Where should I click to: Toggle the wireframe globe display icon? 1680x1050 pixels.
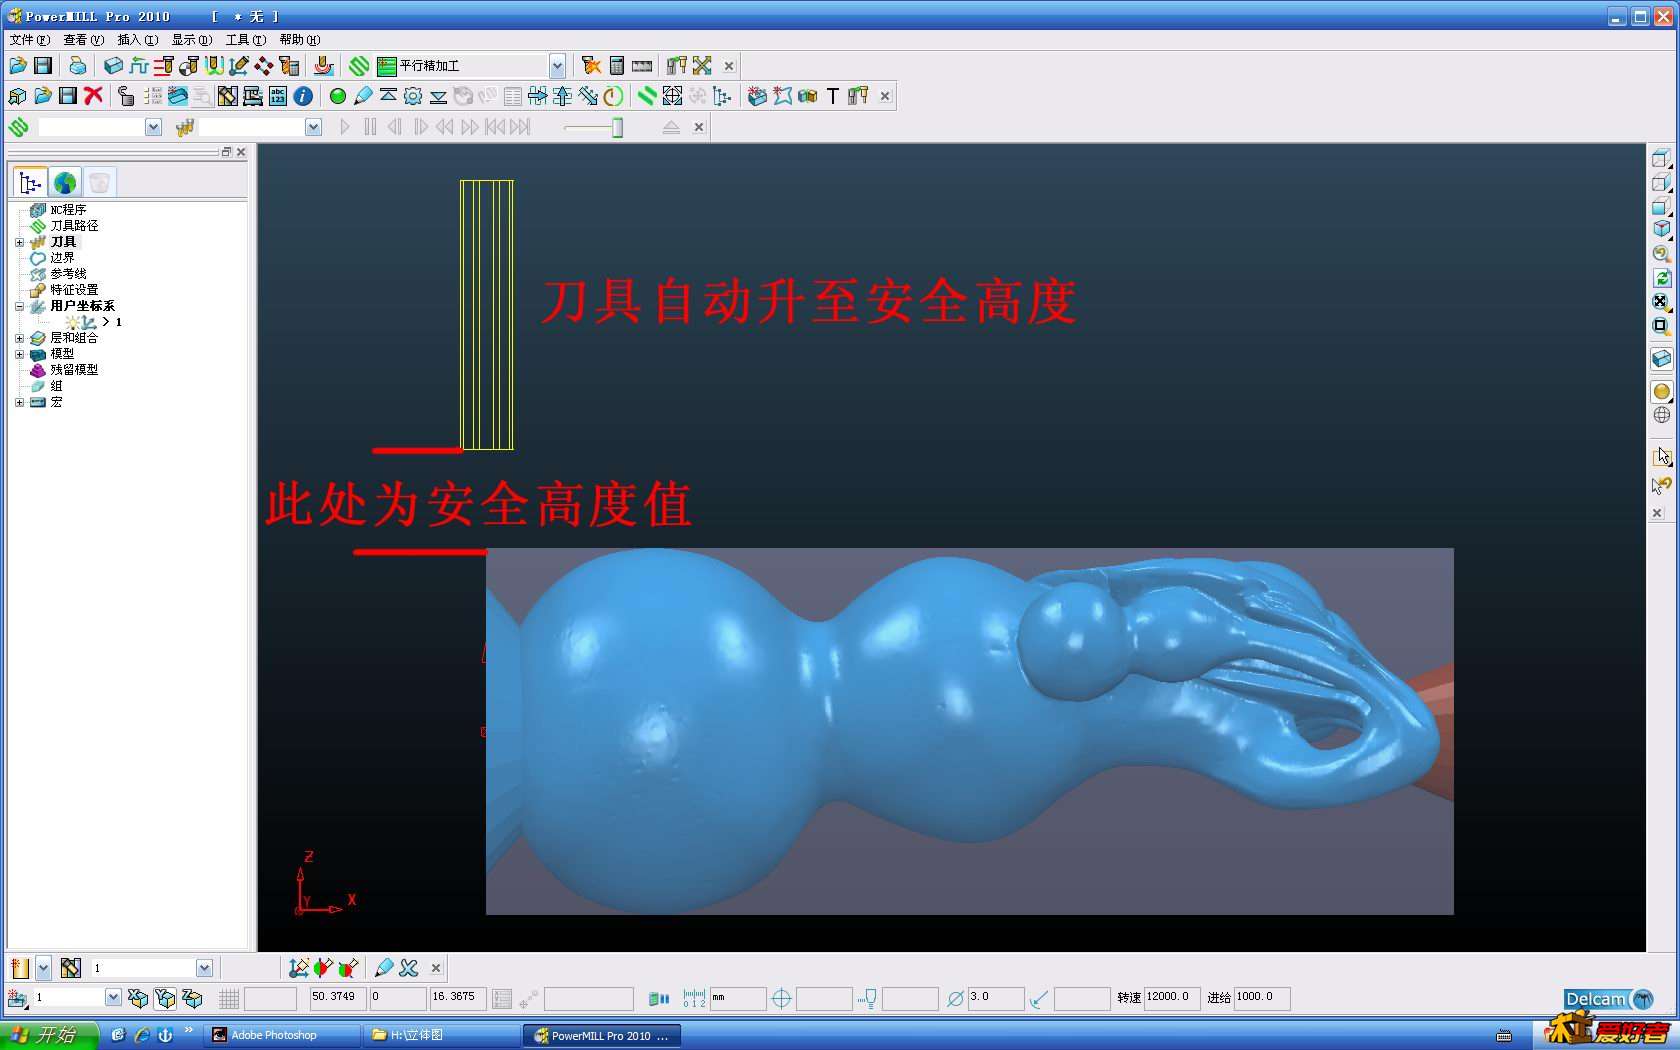(x=1661, y=415)
